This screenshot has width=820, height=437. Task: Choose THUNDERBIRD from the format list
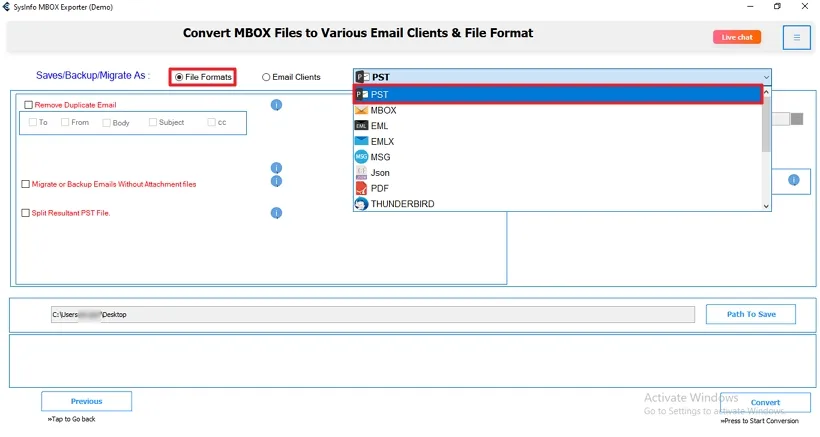point(557,204)
